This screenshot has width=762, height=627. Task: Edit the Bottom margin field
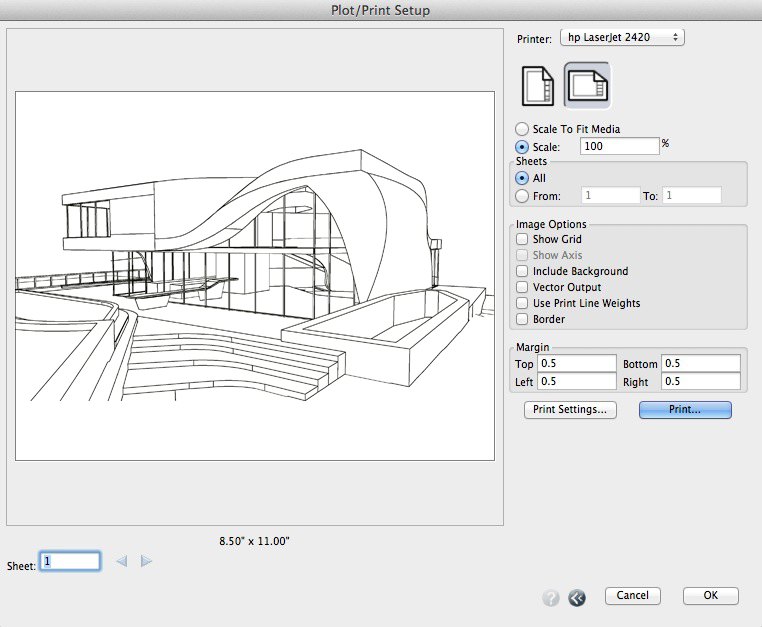[701, 364]
